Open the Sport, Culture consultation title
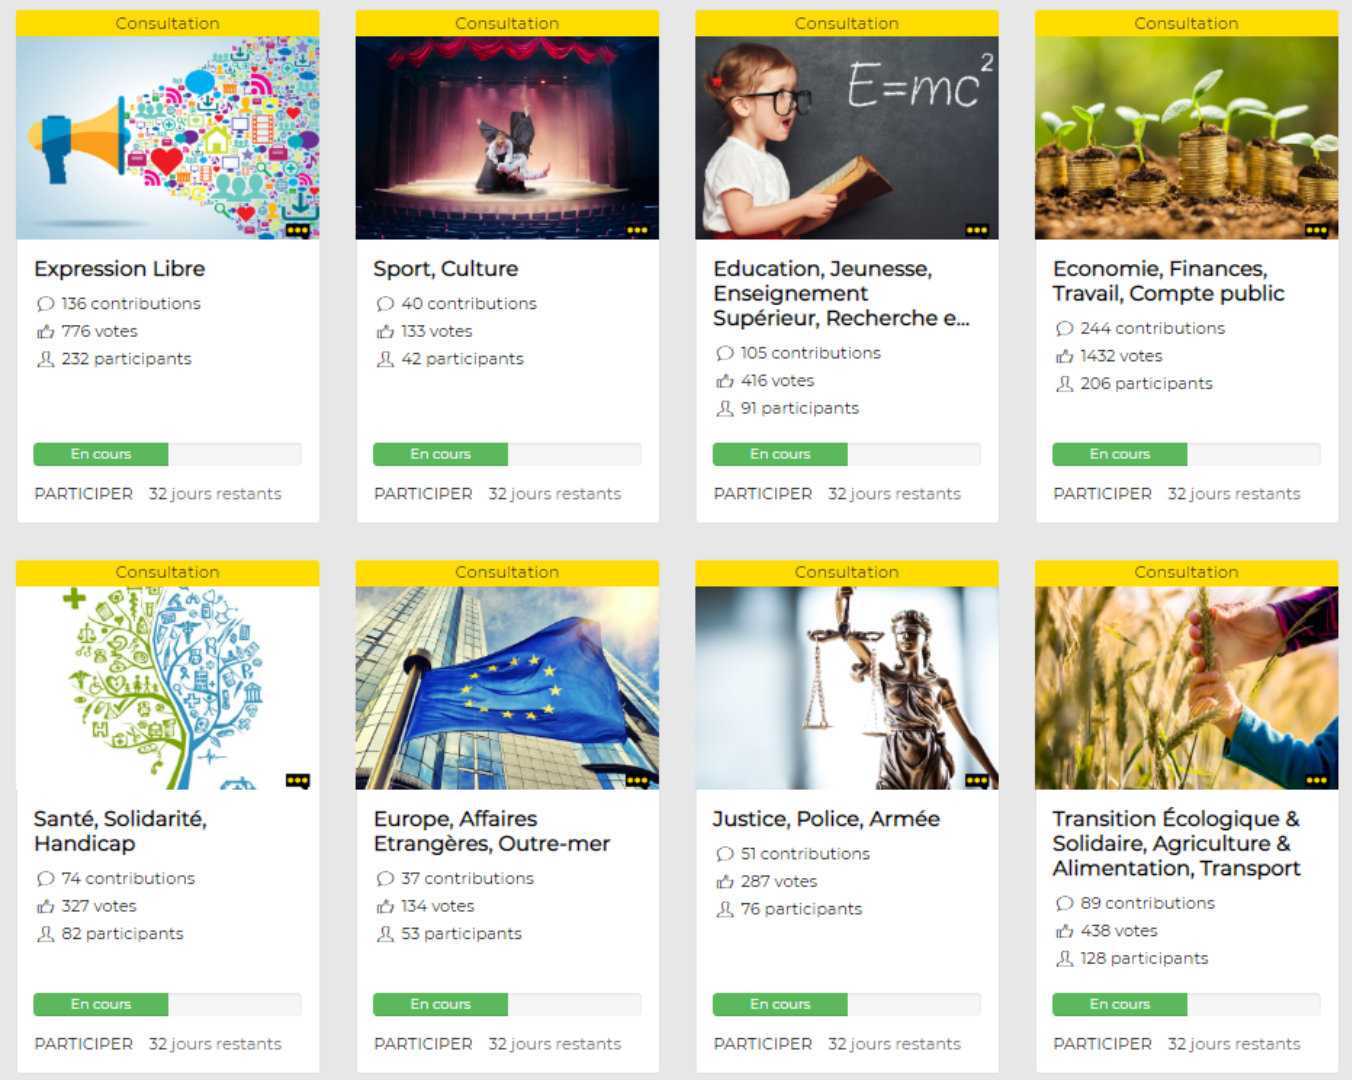This screenshot has width=1352, height=1080. tap(446, 269)
